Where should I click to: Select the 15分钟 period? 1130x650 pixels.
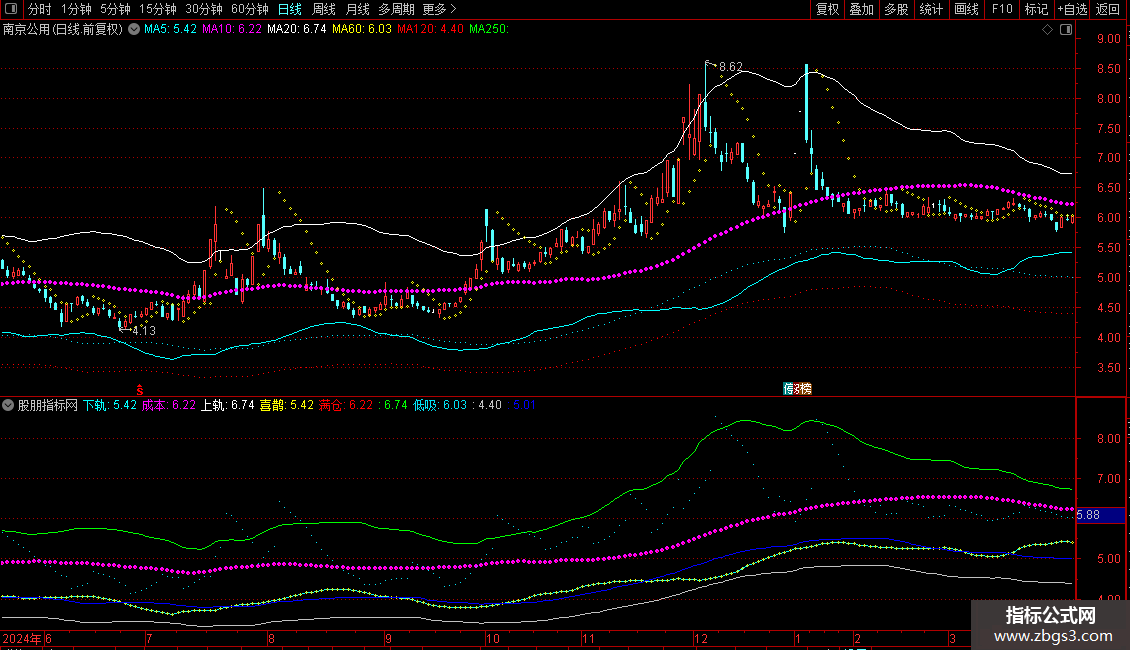(157, 9)
